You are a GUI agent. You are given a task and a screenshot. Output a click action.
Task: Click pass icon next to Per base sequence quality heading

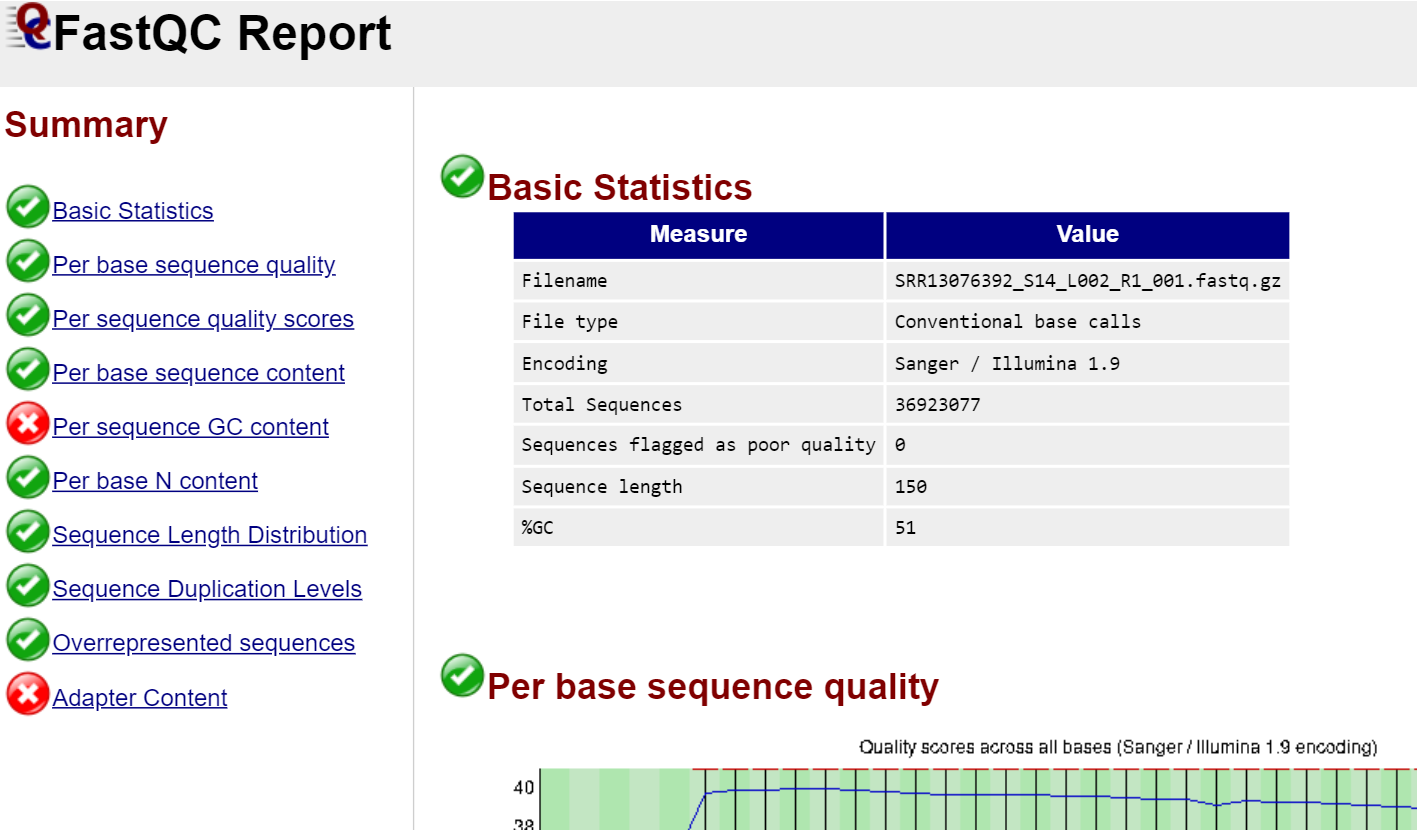(462, 675)
